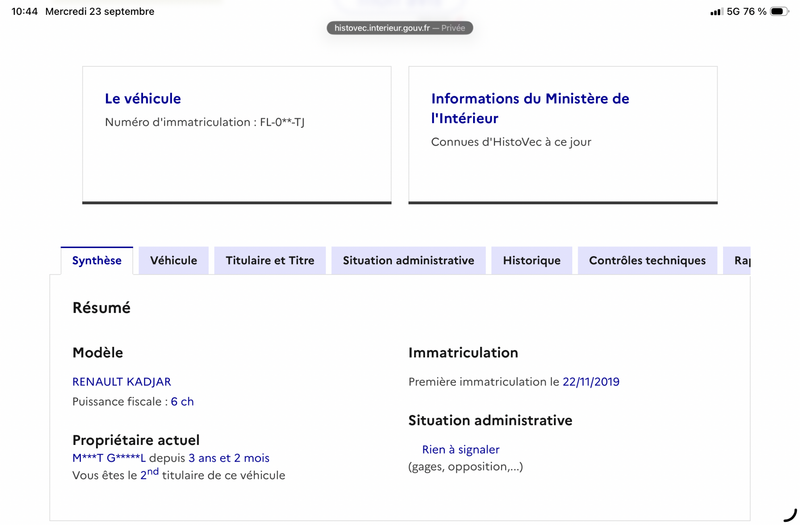The image size is (800, 525).
Task: Click the Résumé heading
Action: point(102,308)
